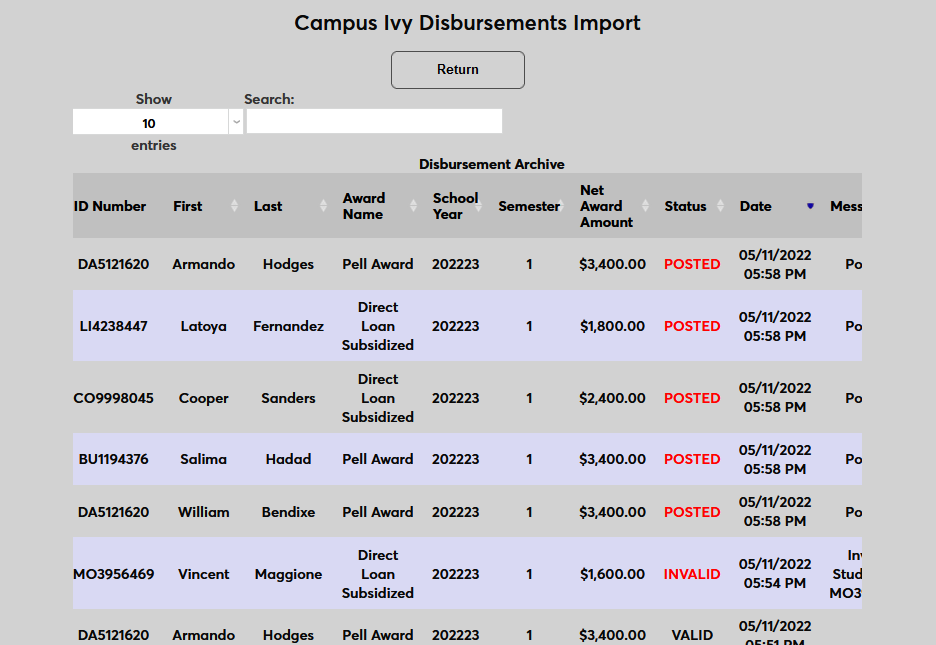Click the VALID status in the bottom row
Image resolution: width=936 pixels, height=645 pixels.
[x=691, y=634]
